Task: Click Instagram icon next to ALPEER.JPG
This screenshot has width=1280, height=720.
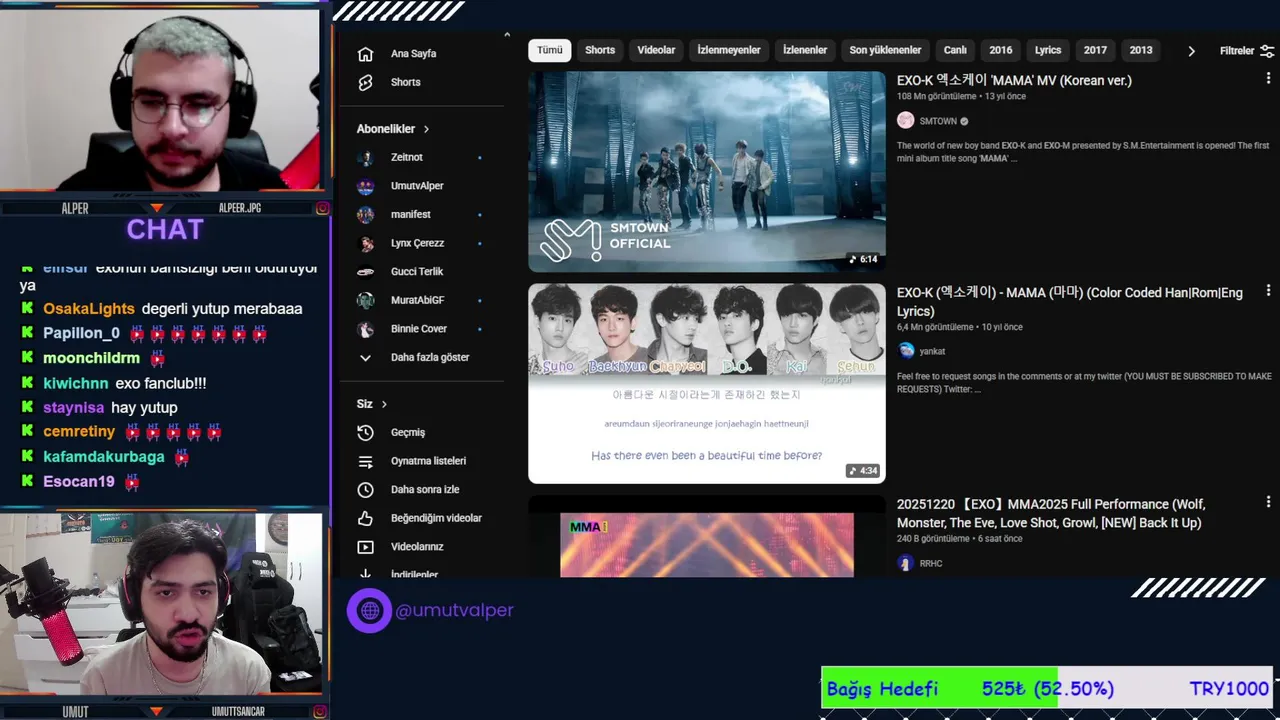Action: click(x=322, y=208)
